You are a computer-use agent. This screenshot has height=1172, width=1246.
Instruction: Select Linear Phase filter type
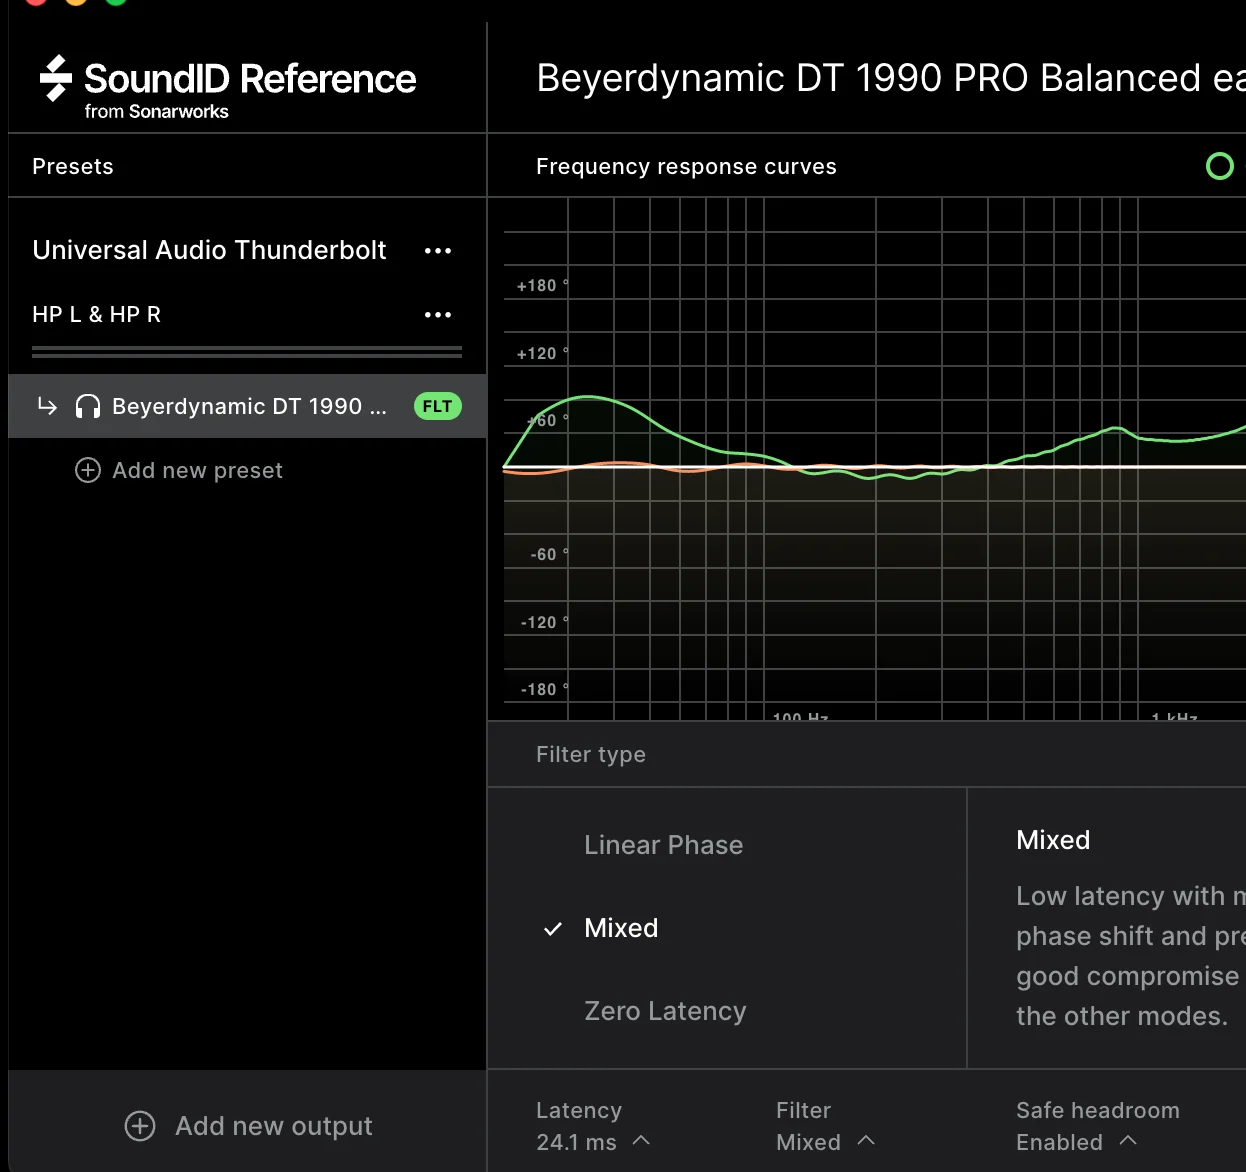pos(664,845)
